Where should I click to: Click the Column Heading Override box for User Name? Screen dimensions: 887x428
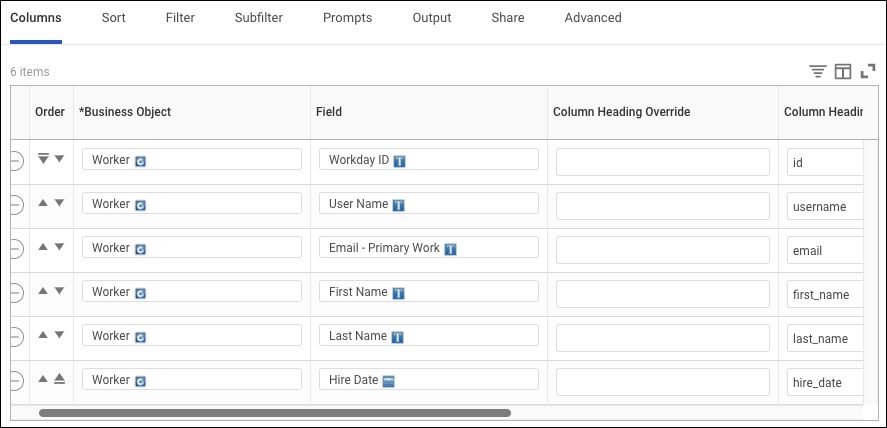click(662, 206)
